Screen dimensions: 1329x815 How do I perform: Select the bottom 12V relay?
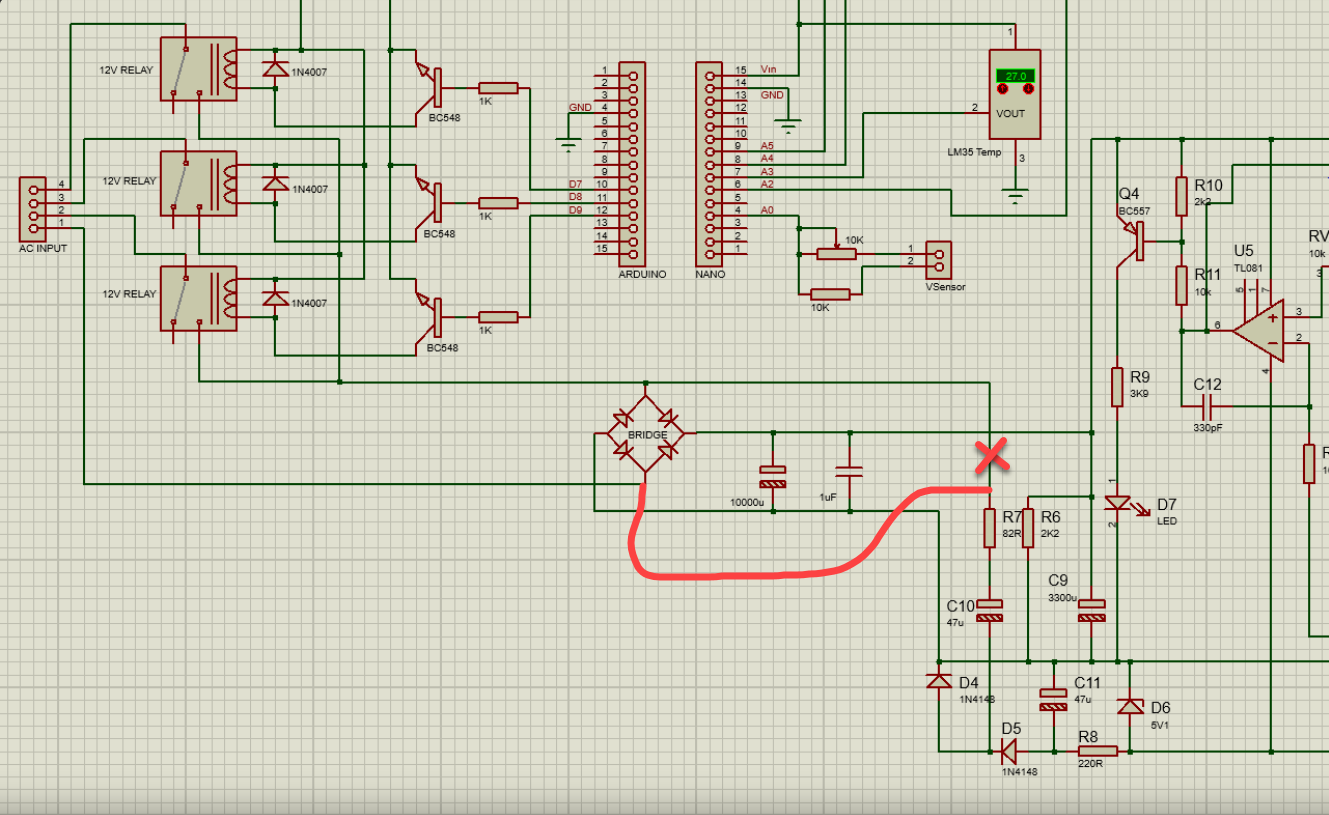coord(198,298)
